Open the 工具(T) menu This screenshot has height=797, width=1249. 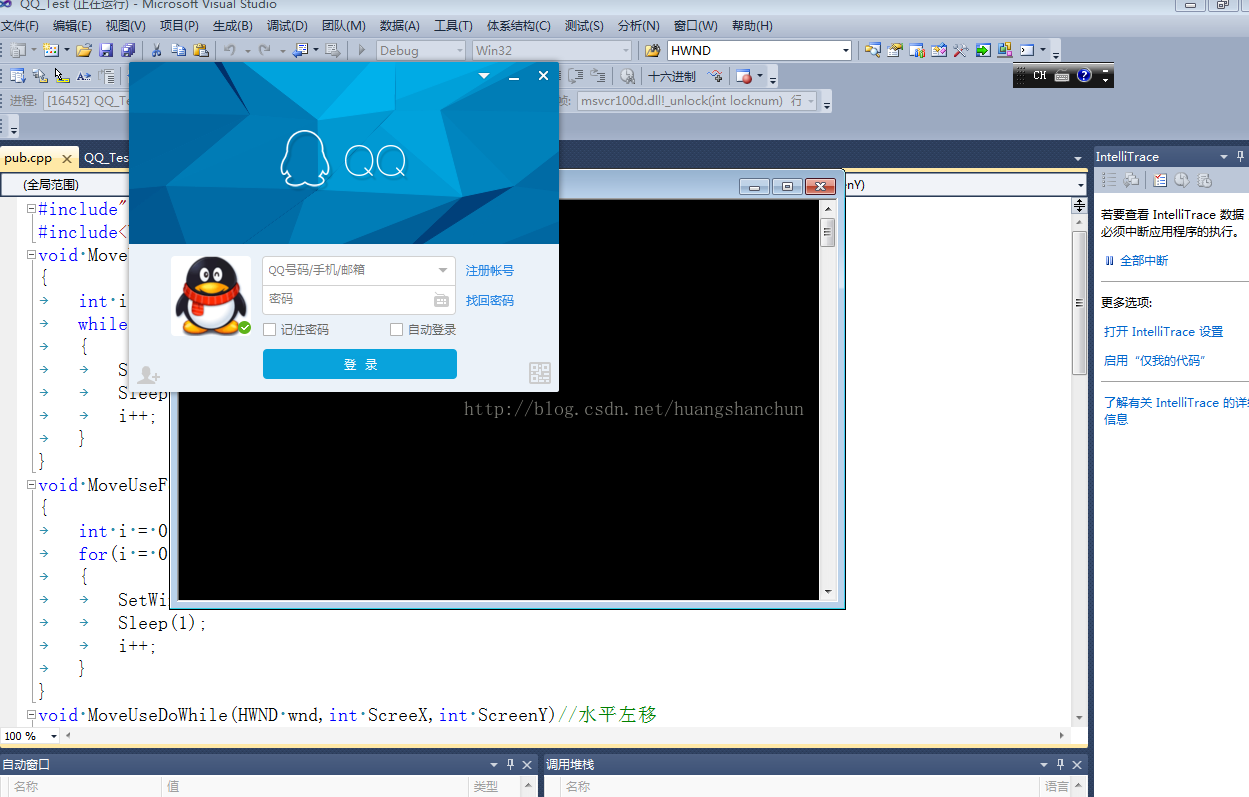click(453, 25)
